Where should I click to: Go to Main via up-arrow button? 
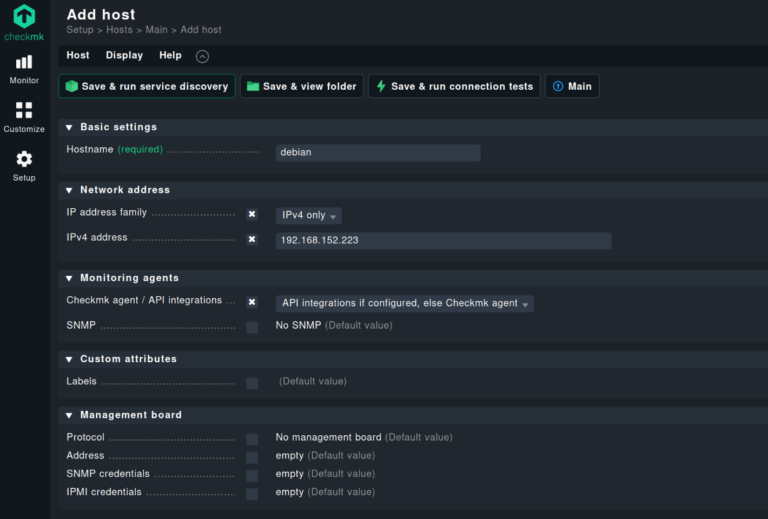572,86
